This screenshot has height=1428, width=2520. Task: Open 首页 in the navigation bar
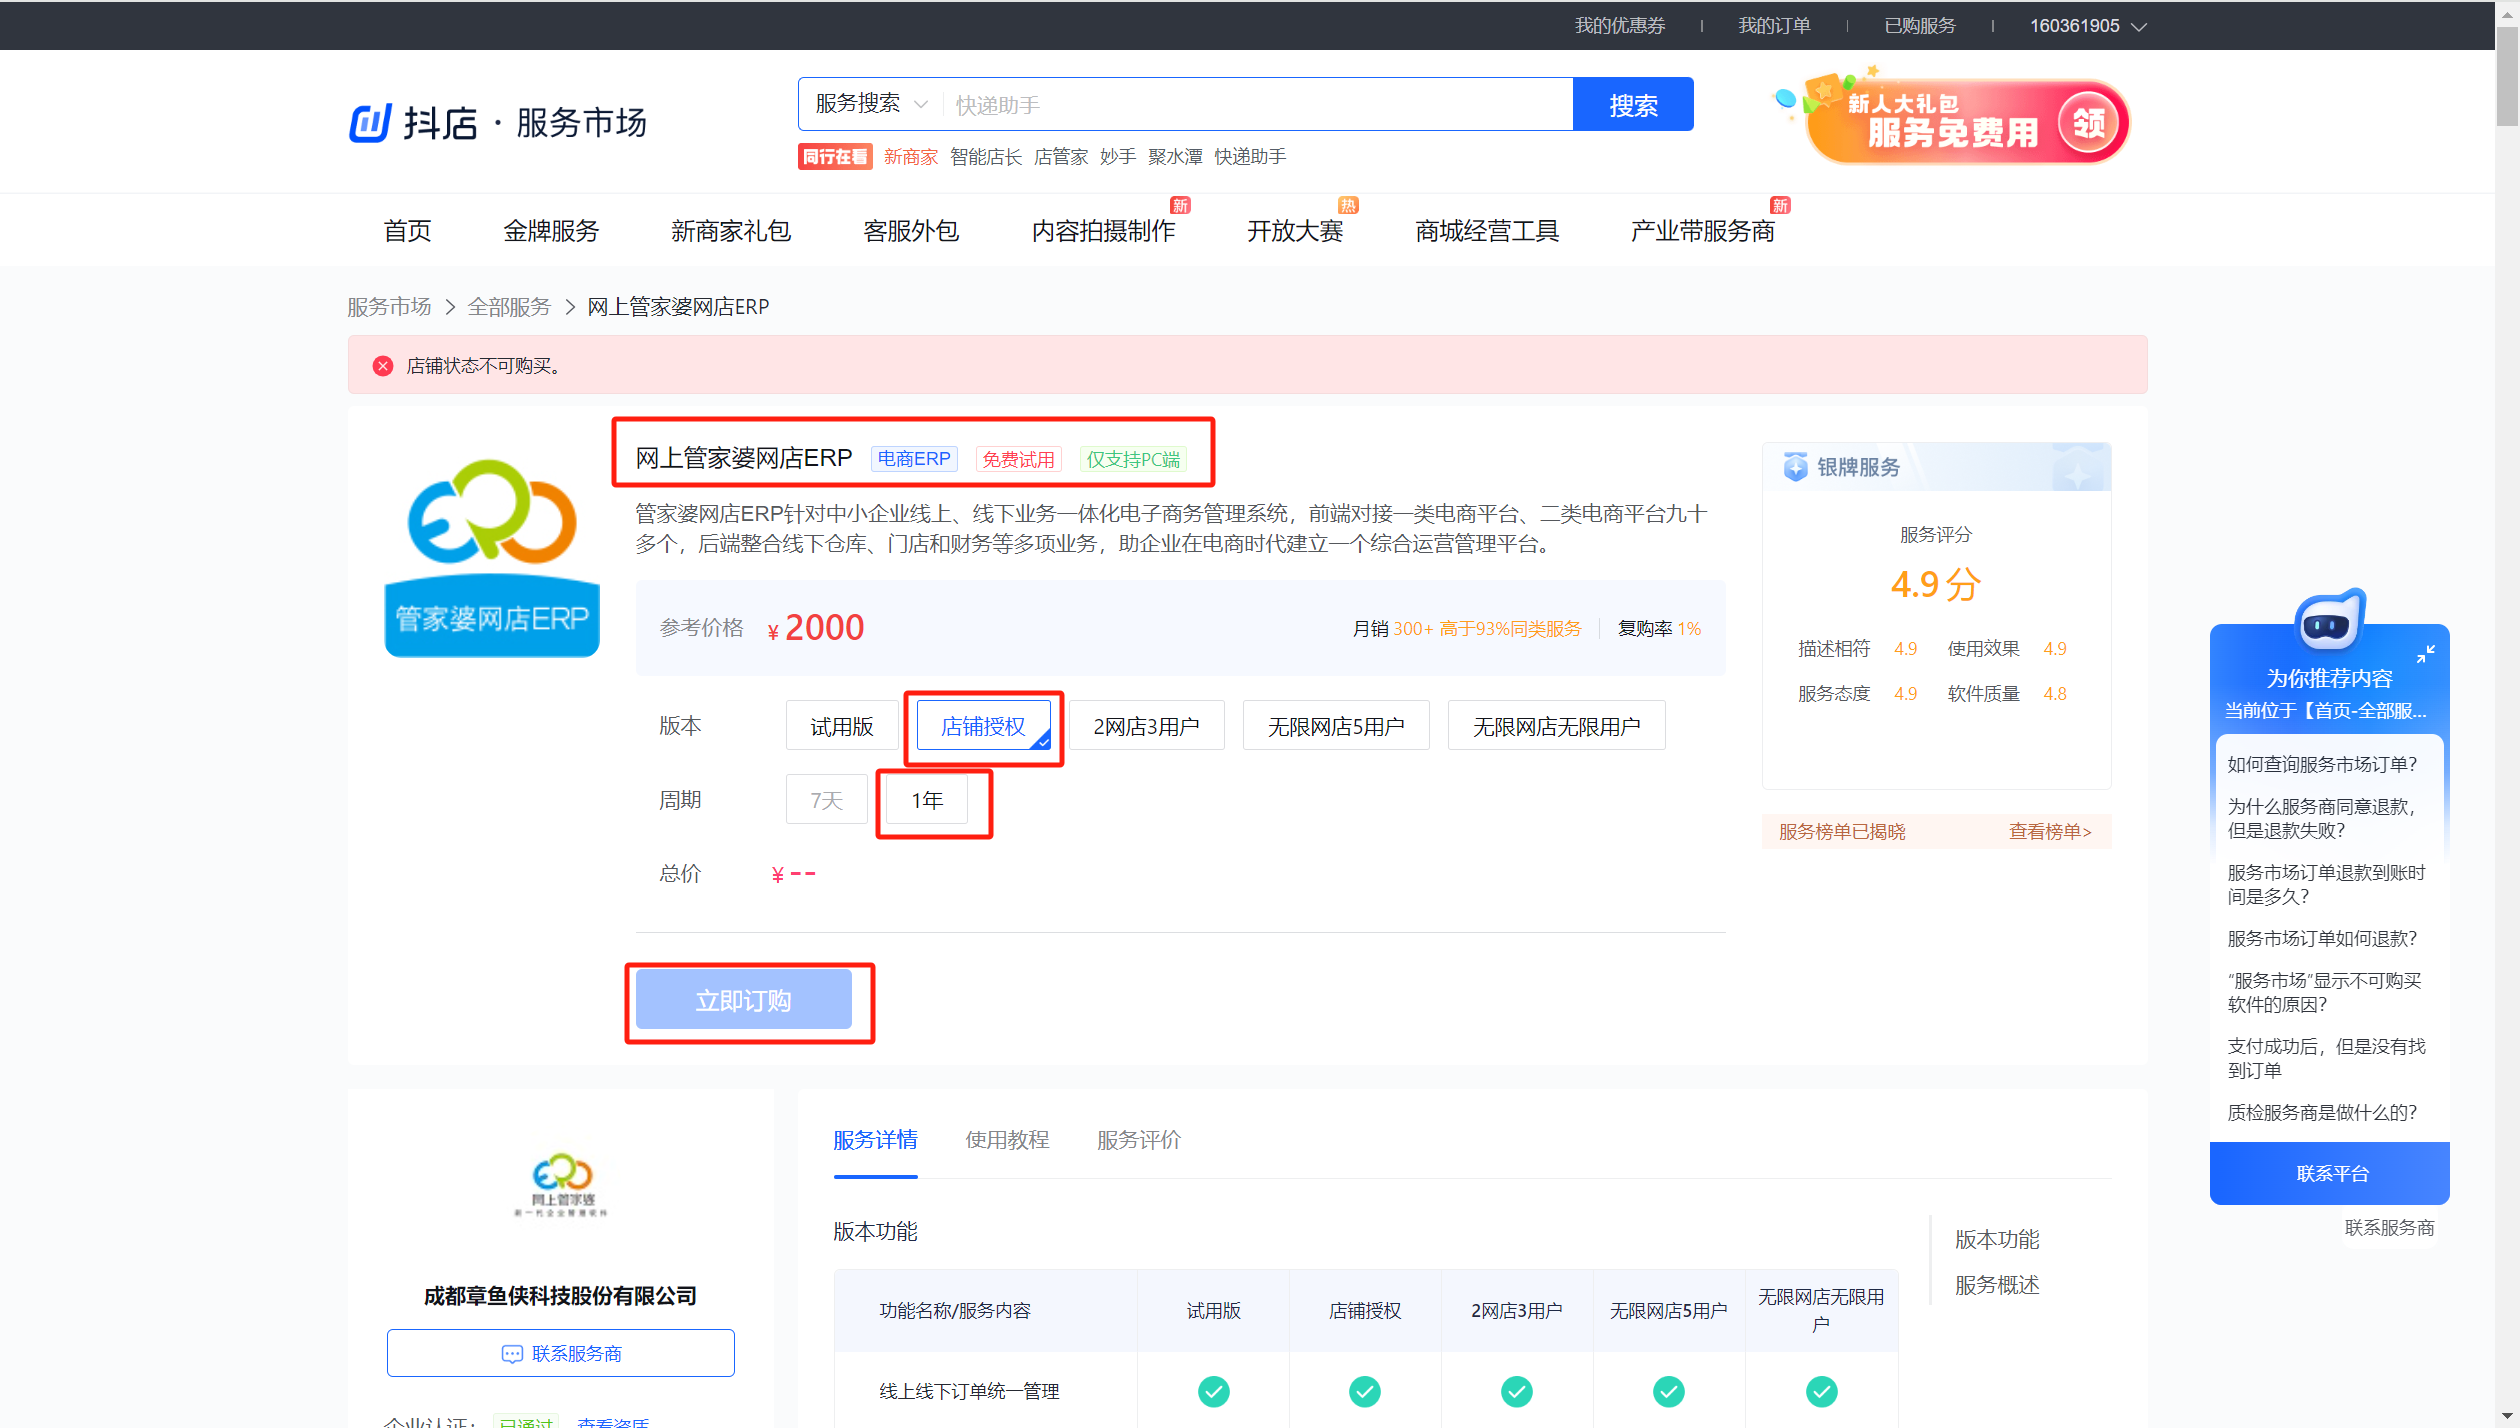tap(408, 231)
